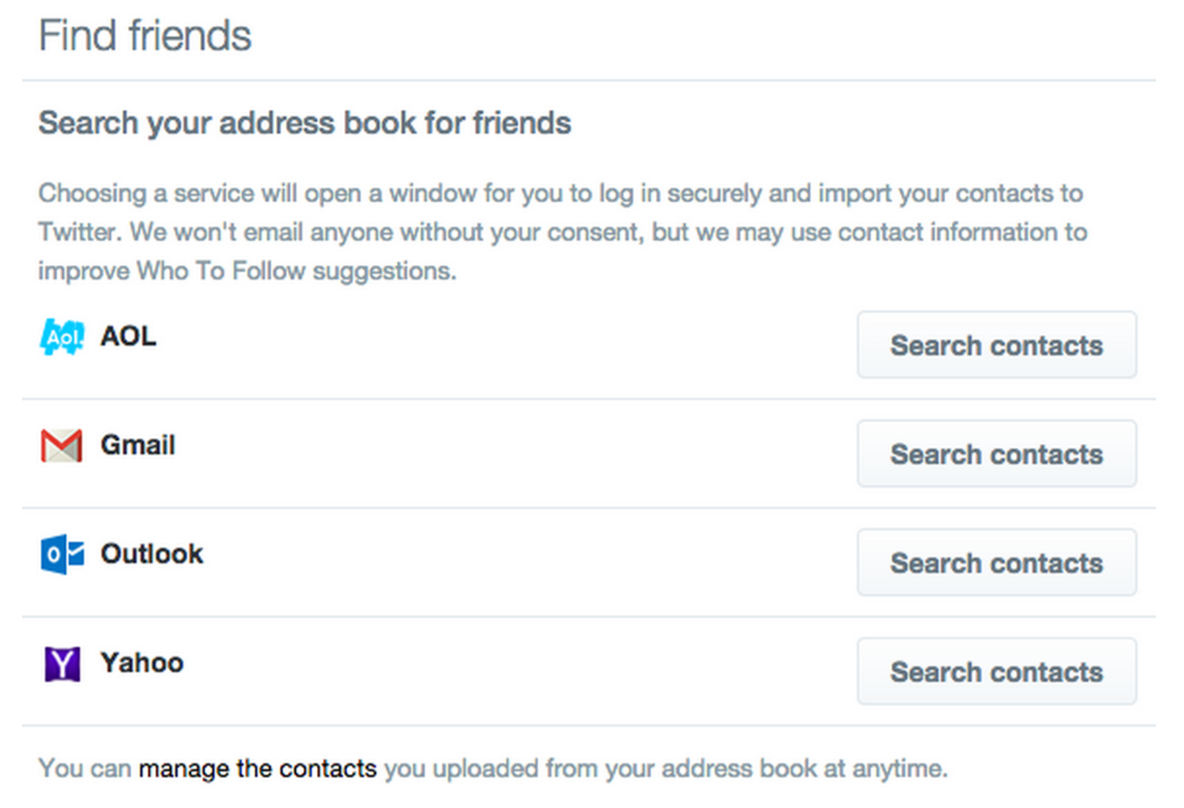Open the manage the contacts link
1184x808 pixels.
(258, 769)
